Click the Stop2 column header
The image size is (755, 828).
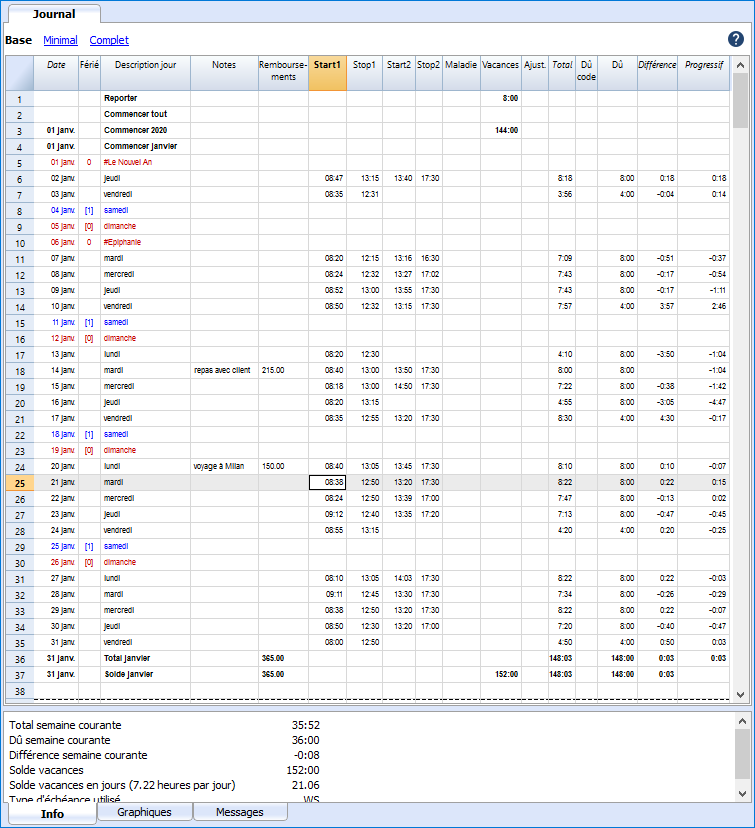pos(429,73)
